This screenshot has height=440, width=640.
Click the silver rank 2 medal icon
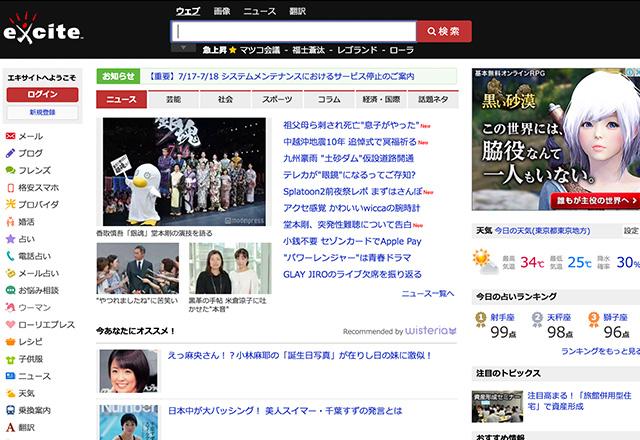tap(537, 319)
